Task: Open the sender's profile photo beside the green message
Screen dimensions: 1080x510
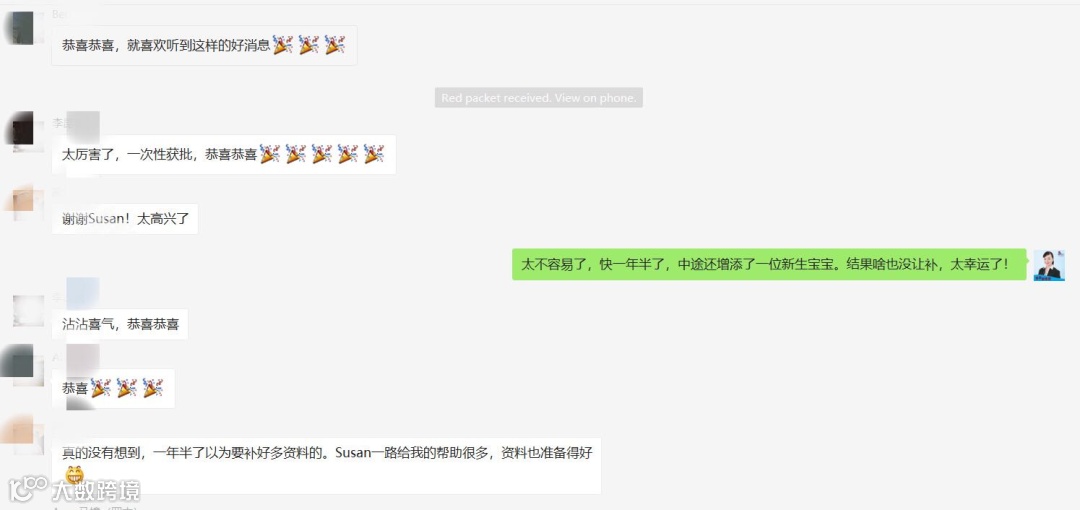Action: (1049, 265)
